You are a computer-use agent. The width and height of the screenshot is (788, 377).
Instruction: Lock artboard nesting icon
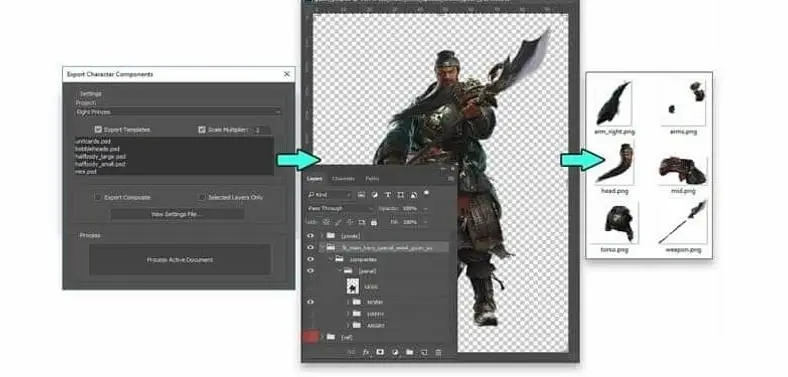tap(362, 222)
